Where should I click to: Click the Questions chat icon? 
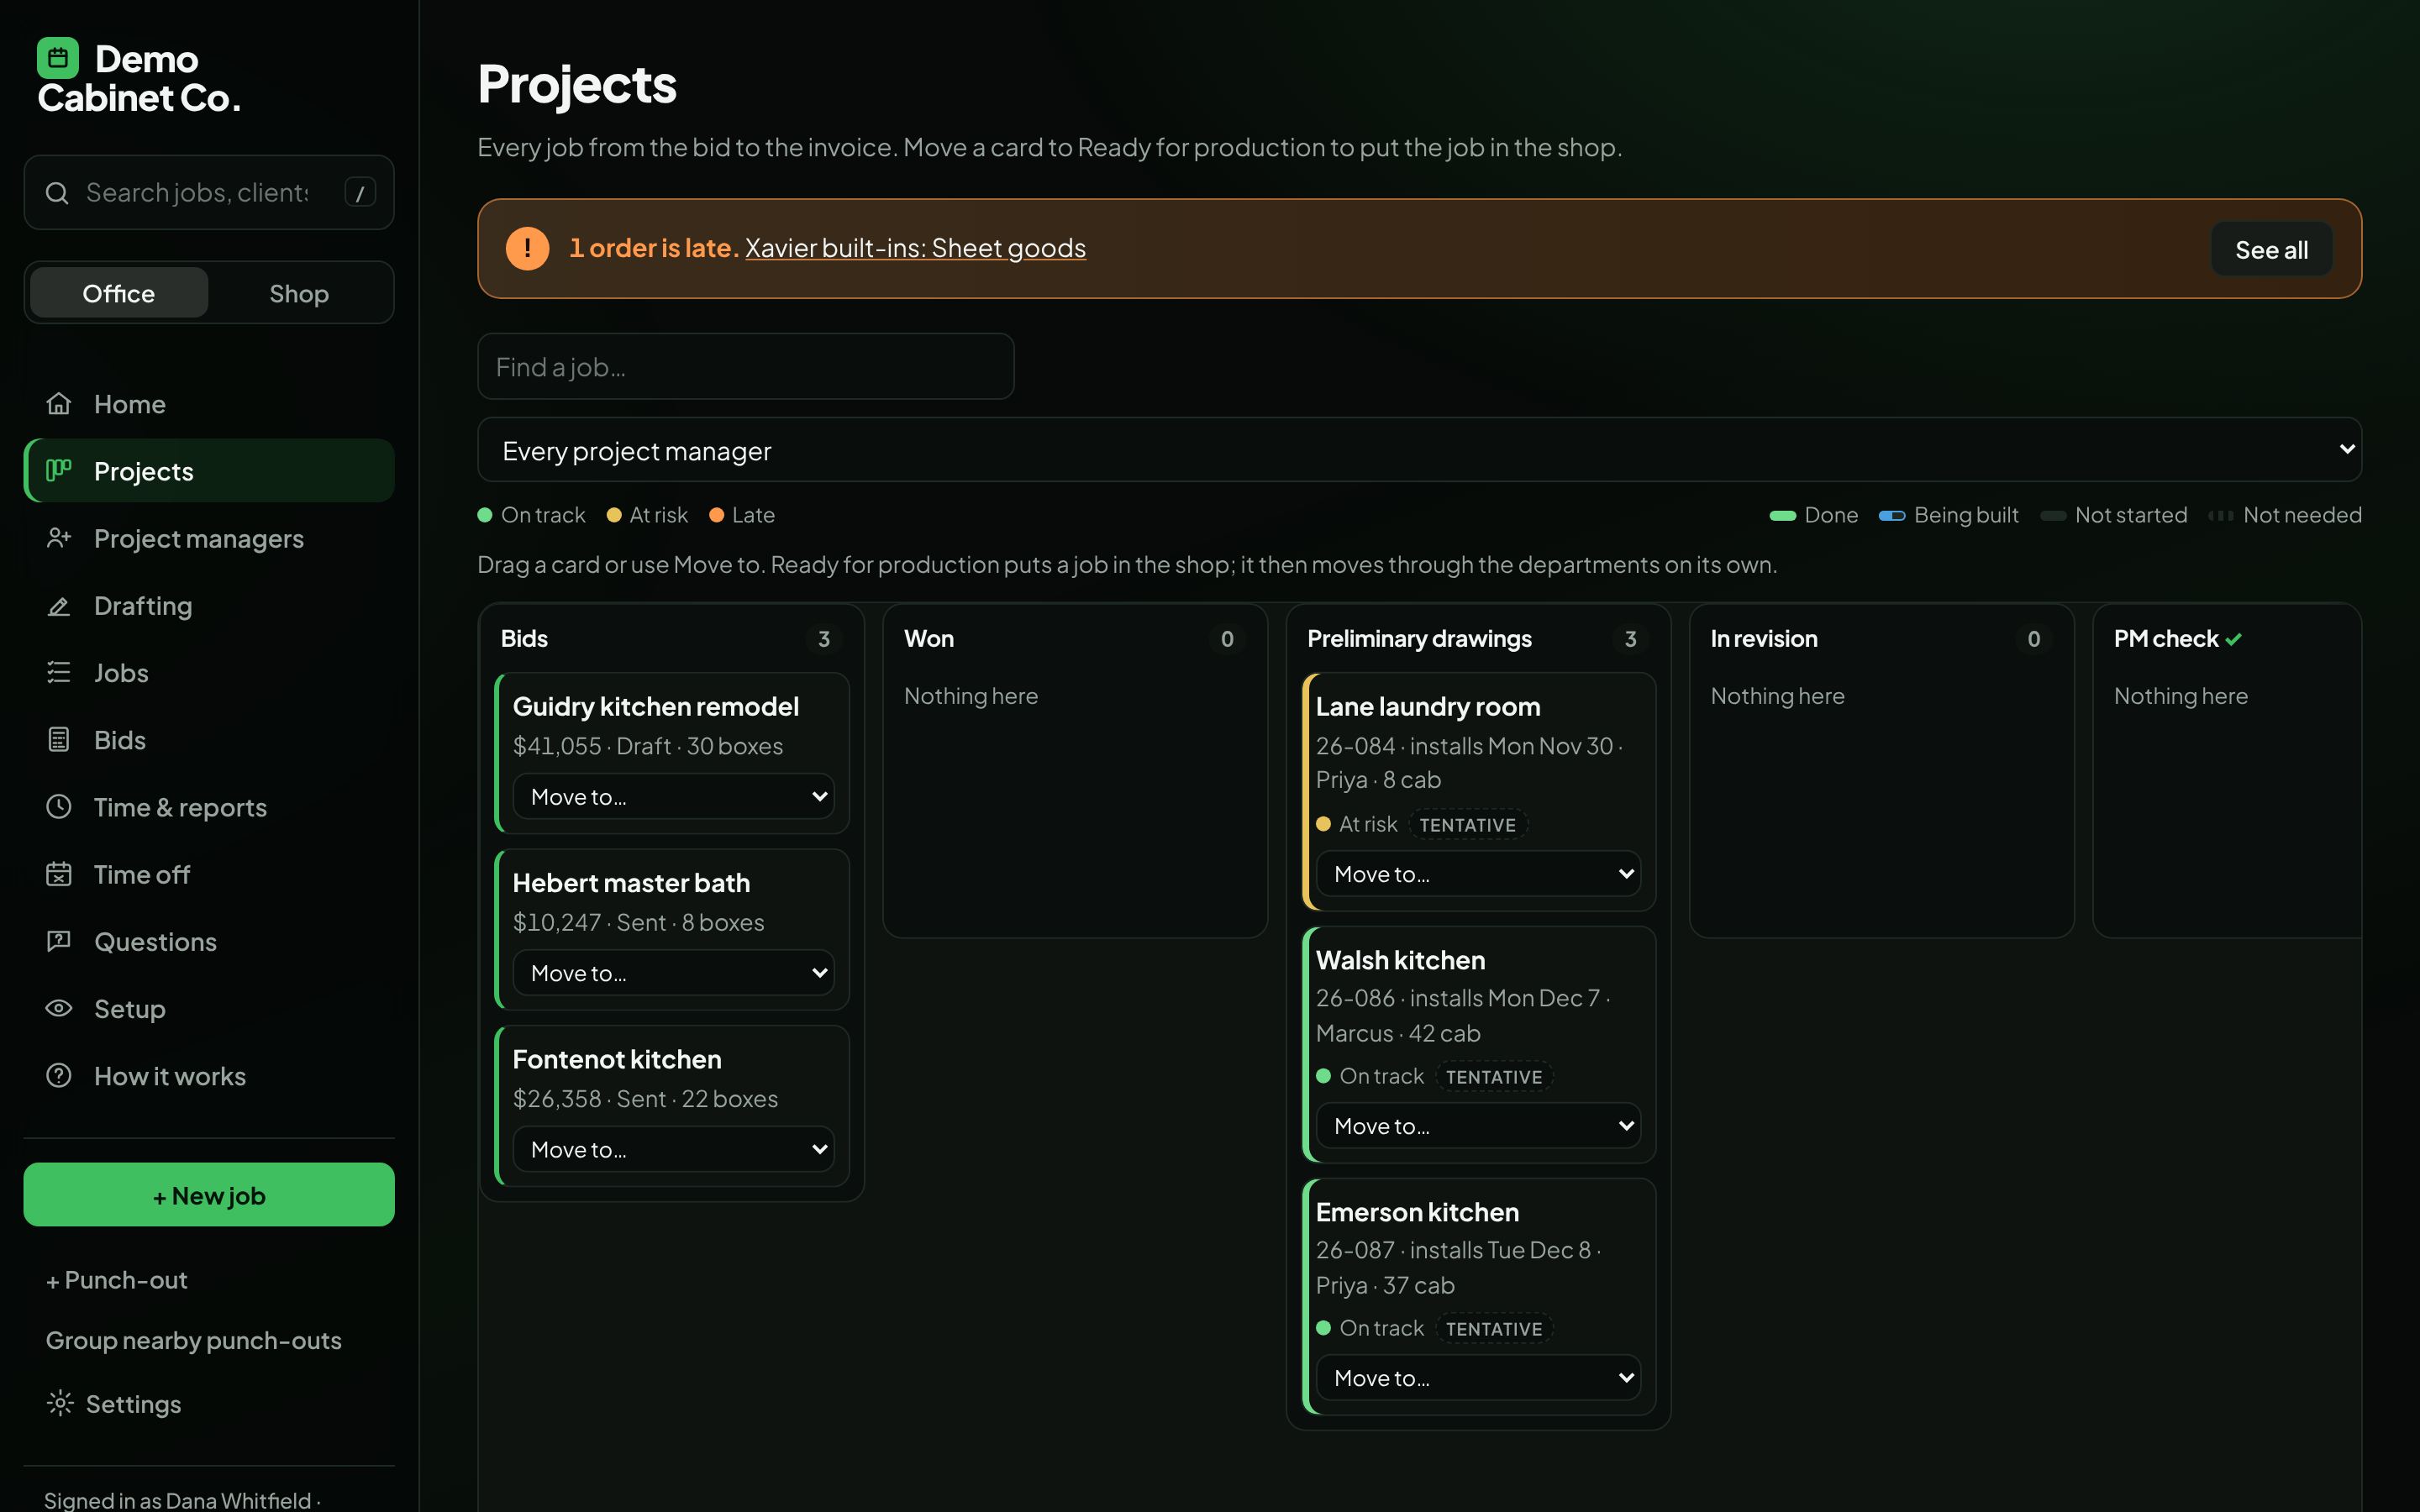[59, 941]
